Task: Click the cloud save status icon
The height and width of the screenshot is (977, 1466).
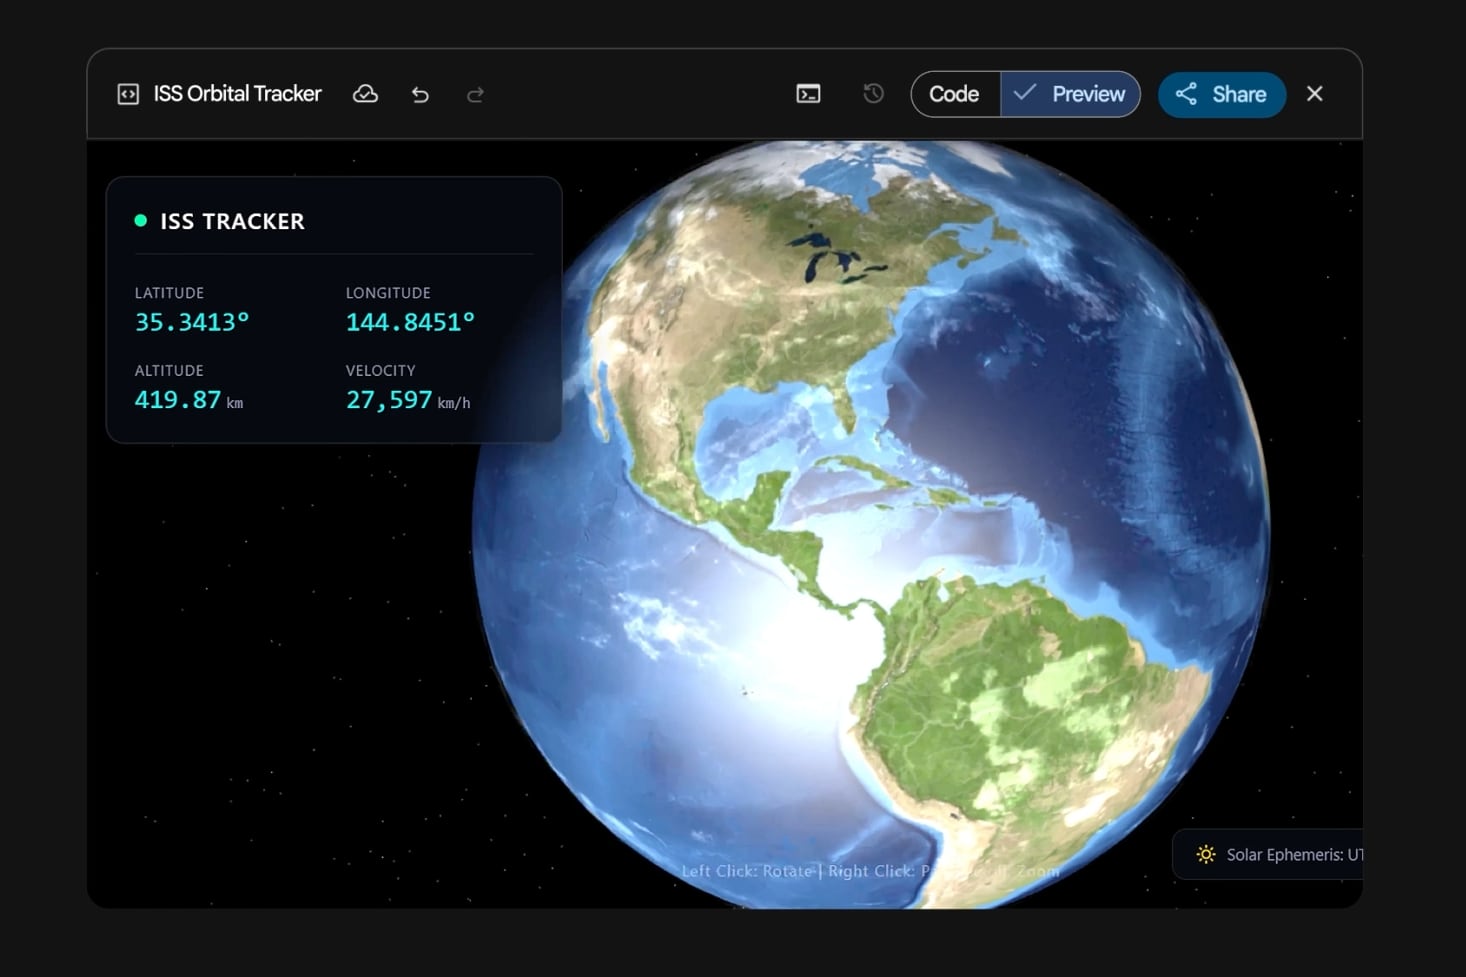Action: click(x=365, y=94)
